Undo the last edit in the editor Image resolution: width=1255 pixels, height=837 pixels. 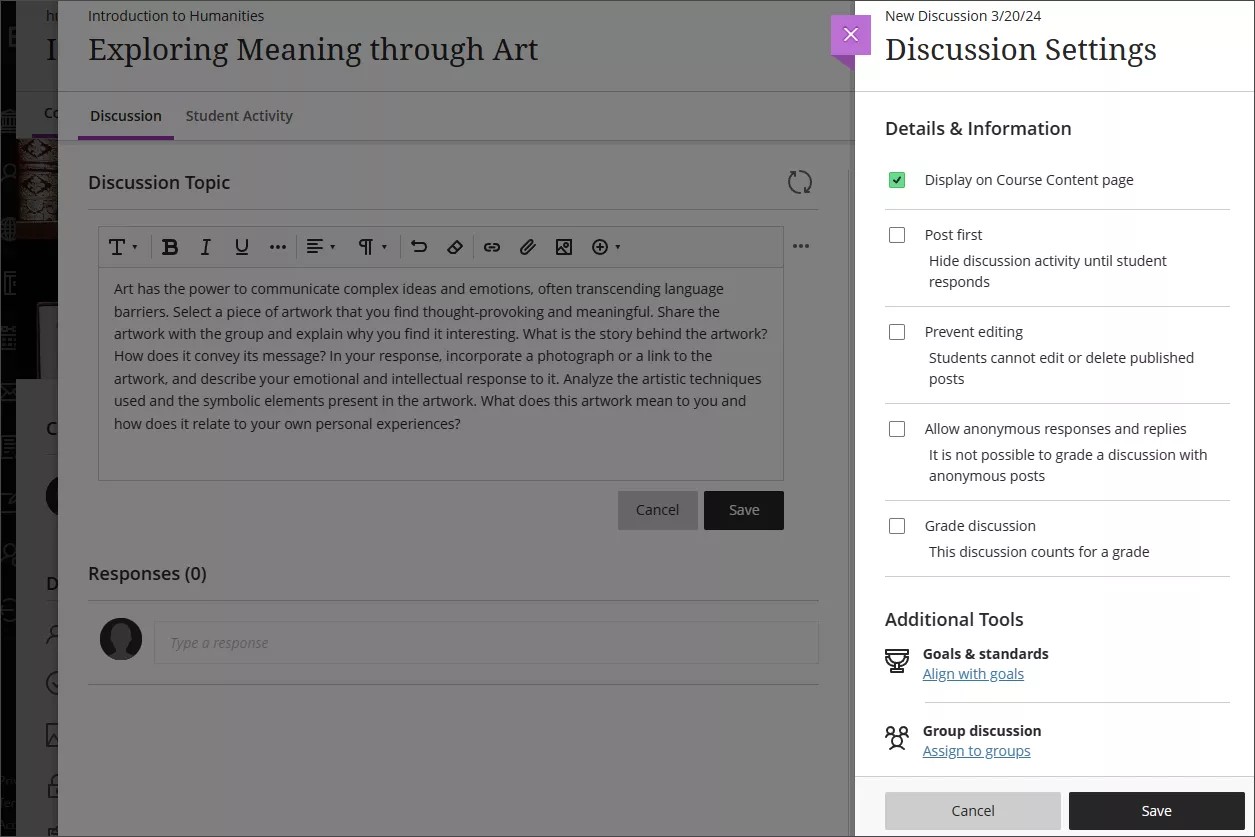coord(418,246)
